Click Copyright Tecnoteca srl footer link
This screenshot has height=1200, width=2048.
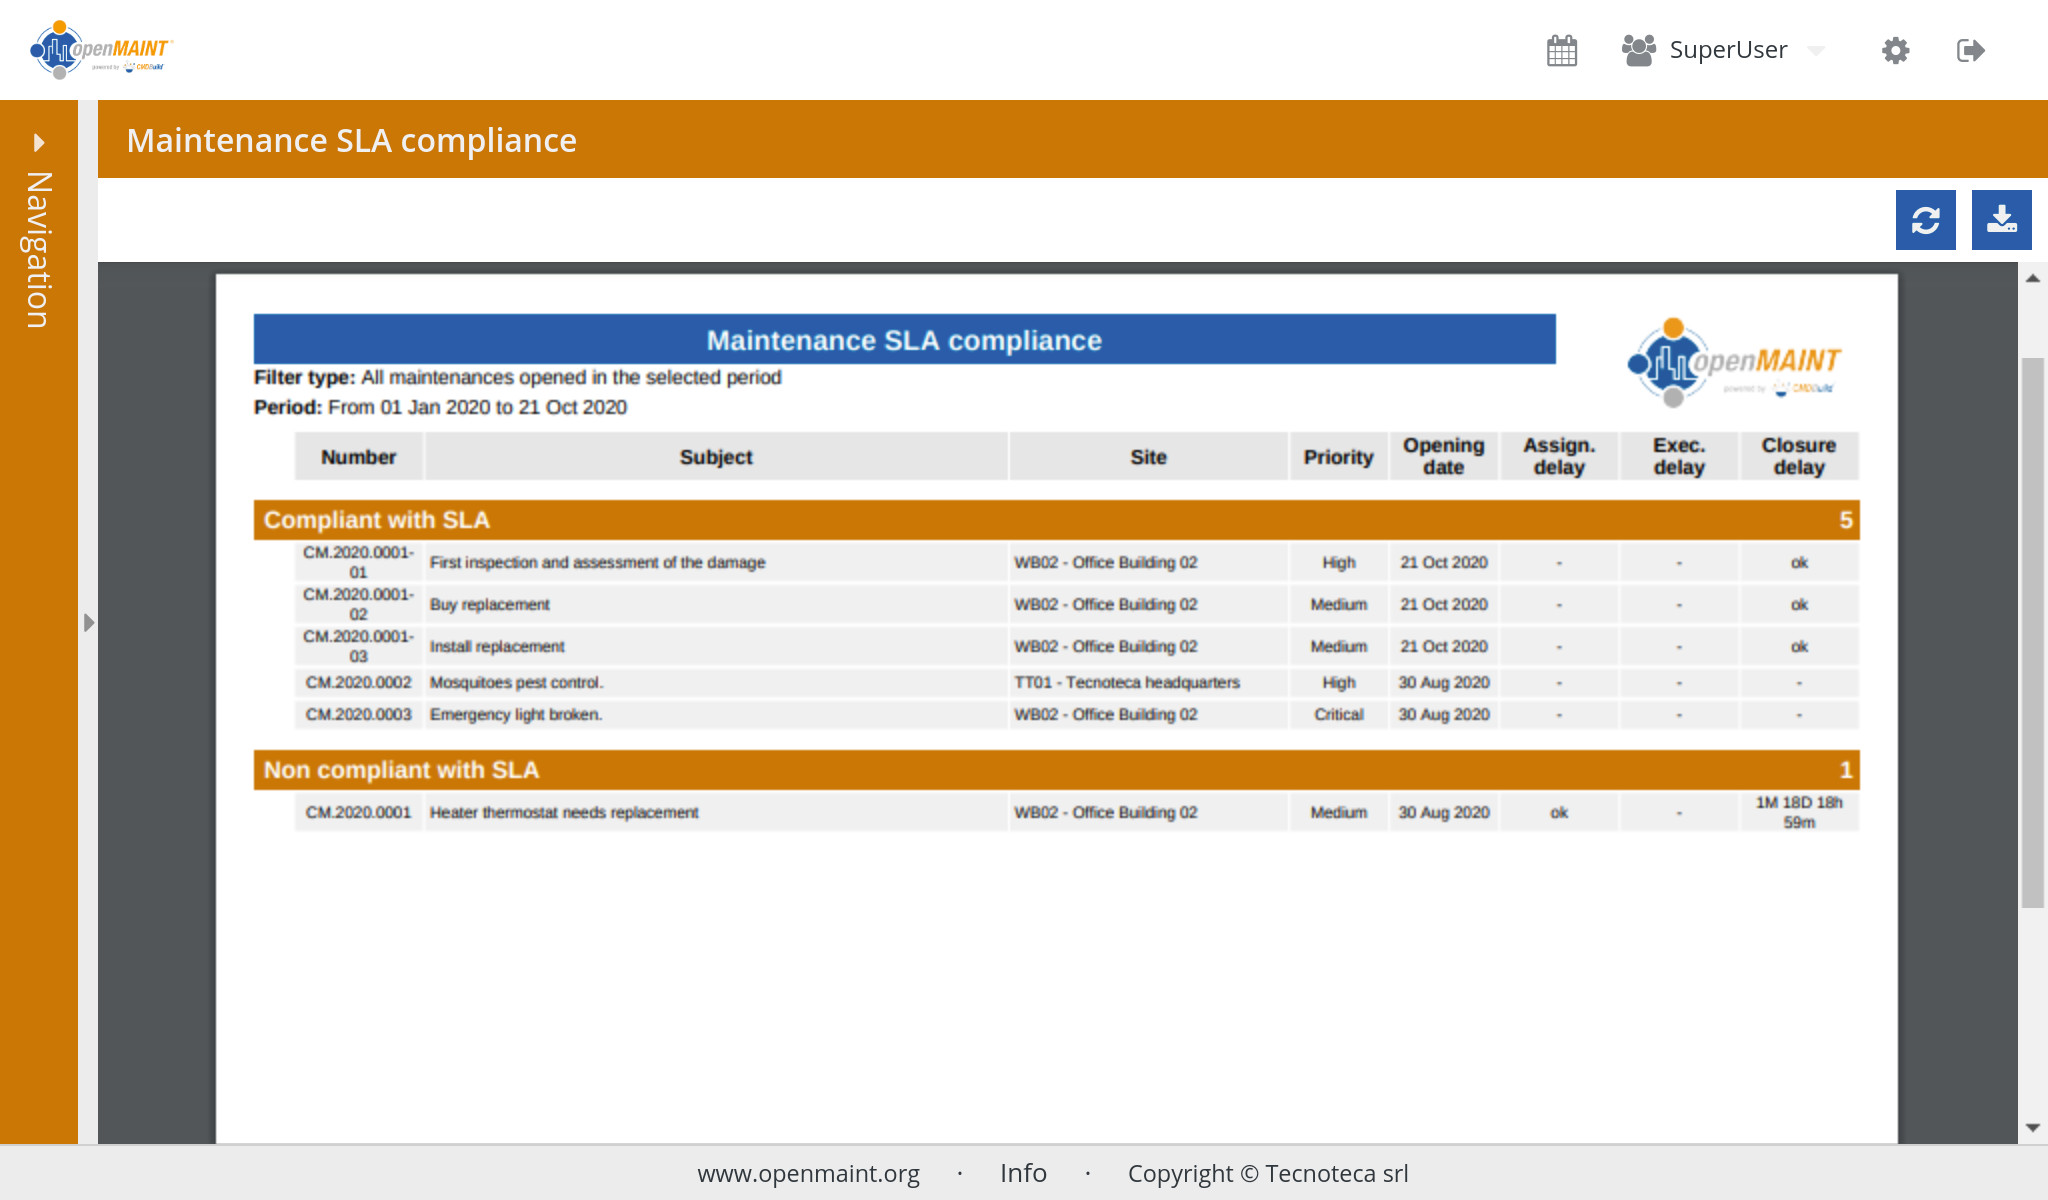pyautogui.click(x=1267, y=1173)
